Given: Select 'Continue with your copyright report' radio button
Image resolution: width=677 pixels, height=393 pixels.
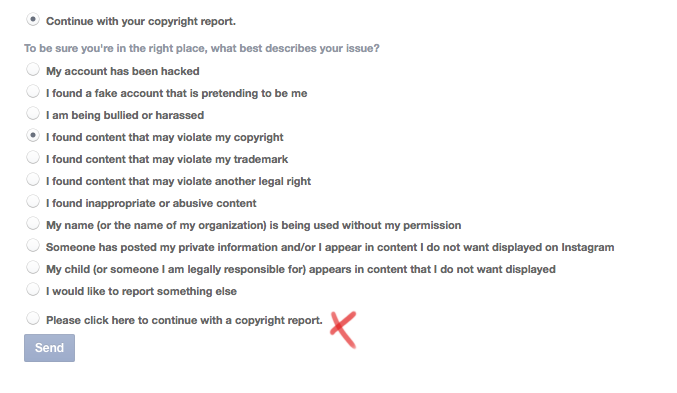Looking at the screenshot, I should tap(33, 19).
